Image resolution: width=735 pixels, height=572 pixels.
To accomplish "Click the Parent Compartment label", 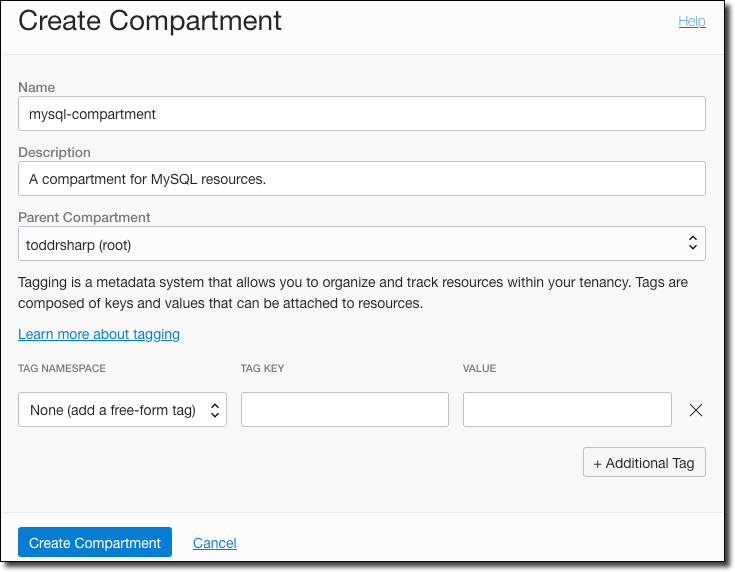I will tap(84, 217).
